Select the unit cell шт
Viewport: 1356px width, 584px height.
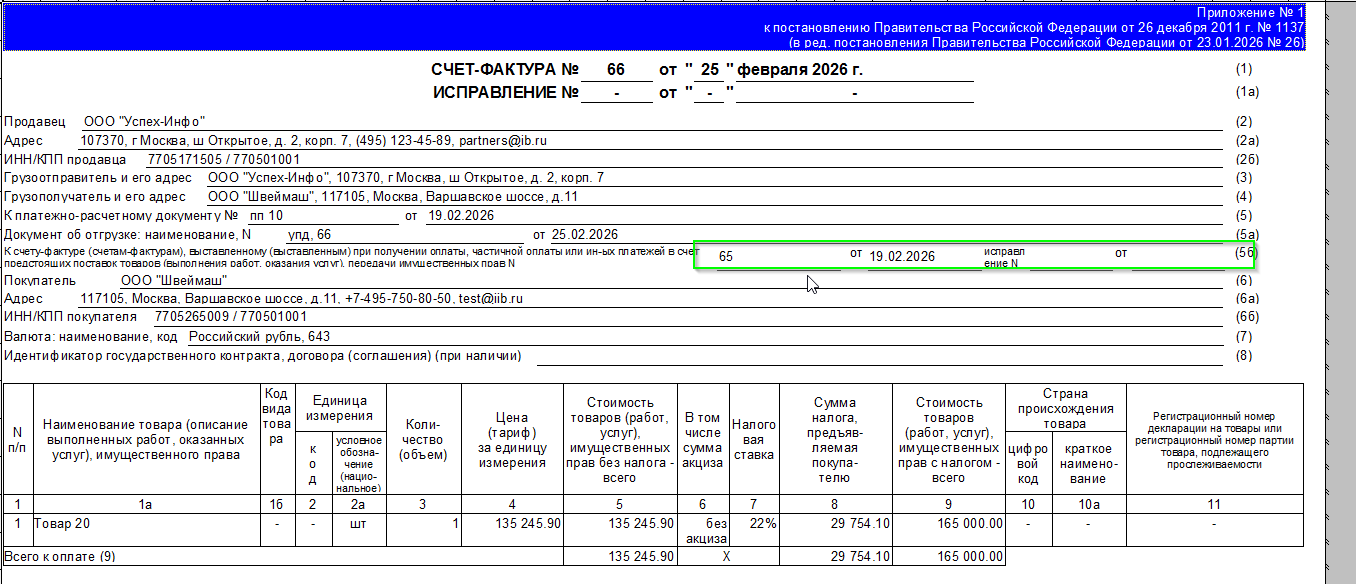(x=358, y=522)
